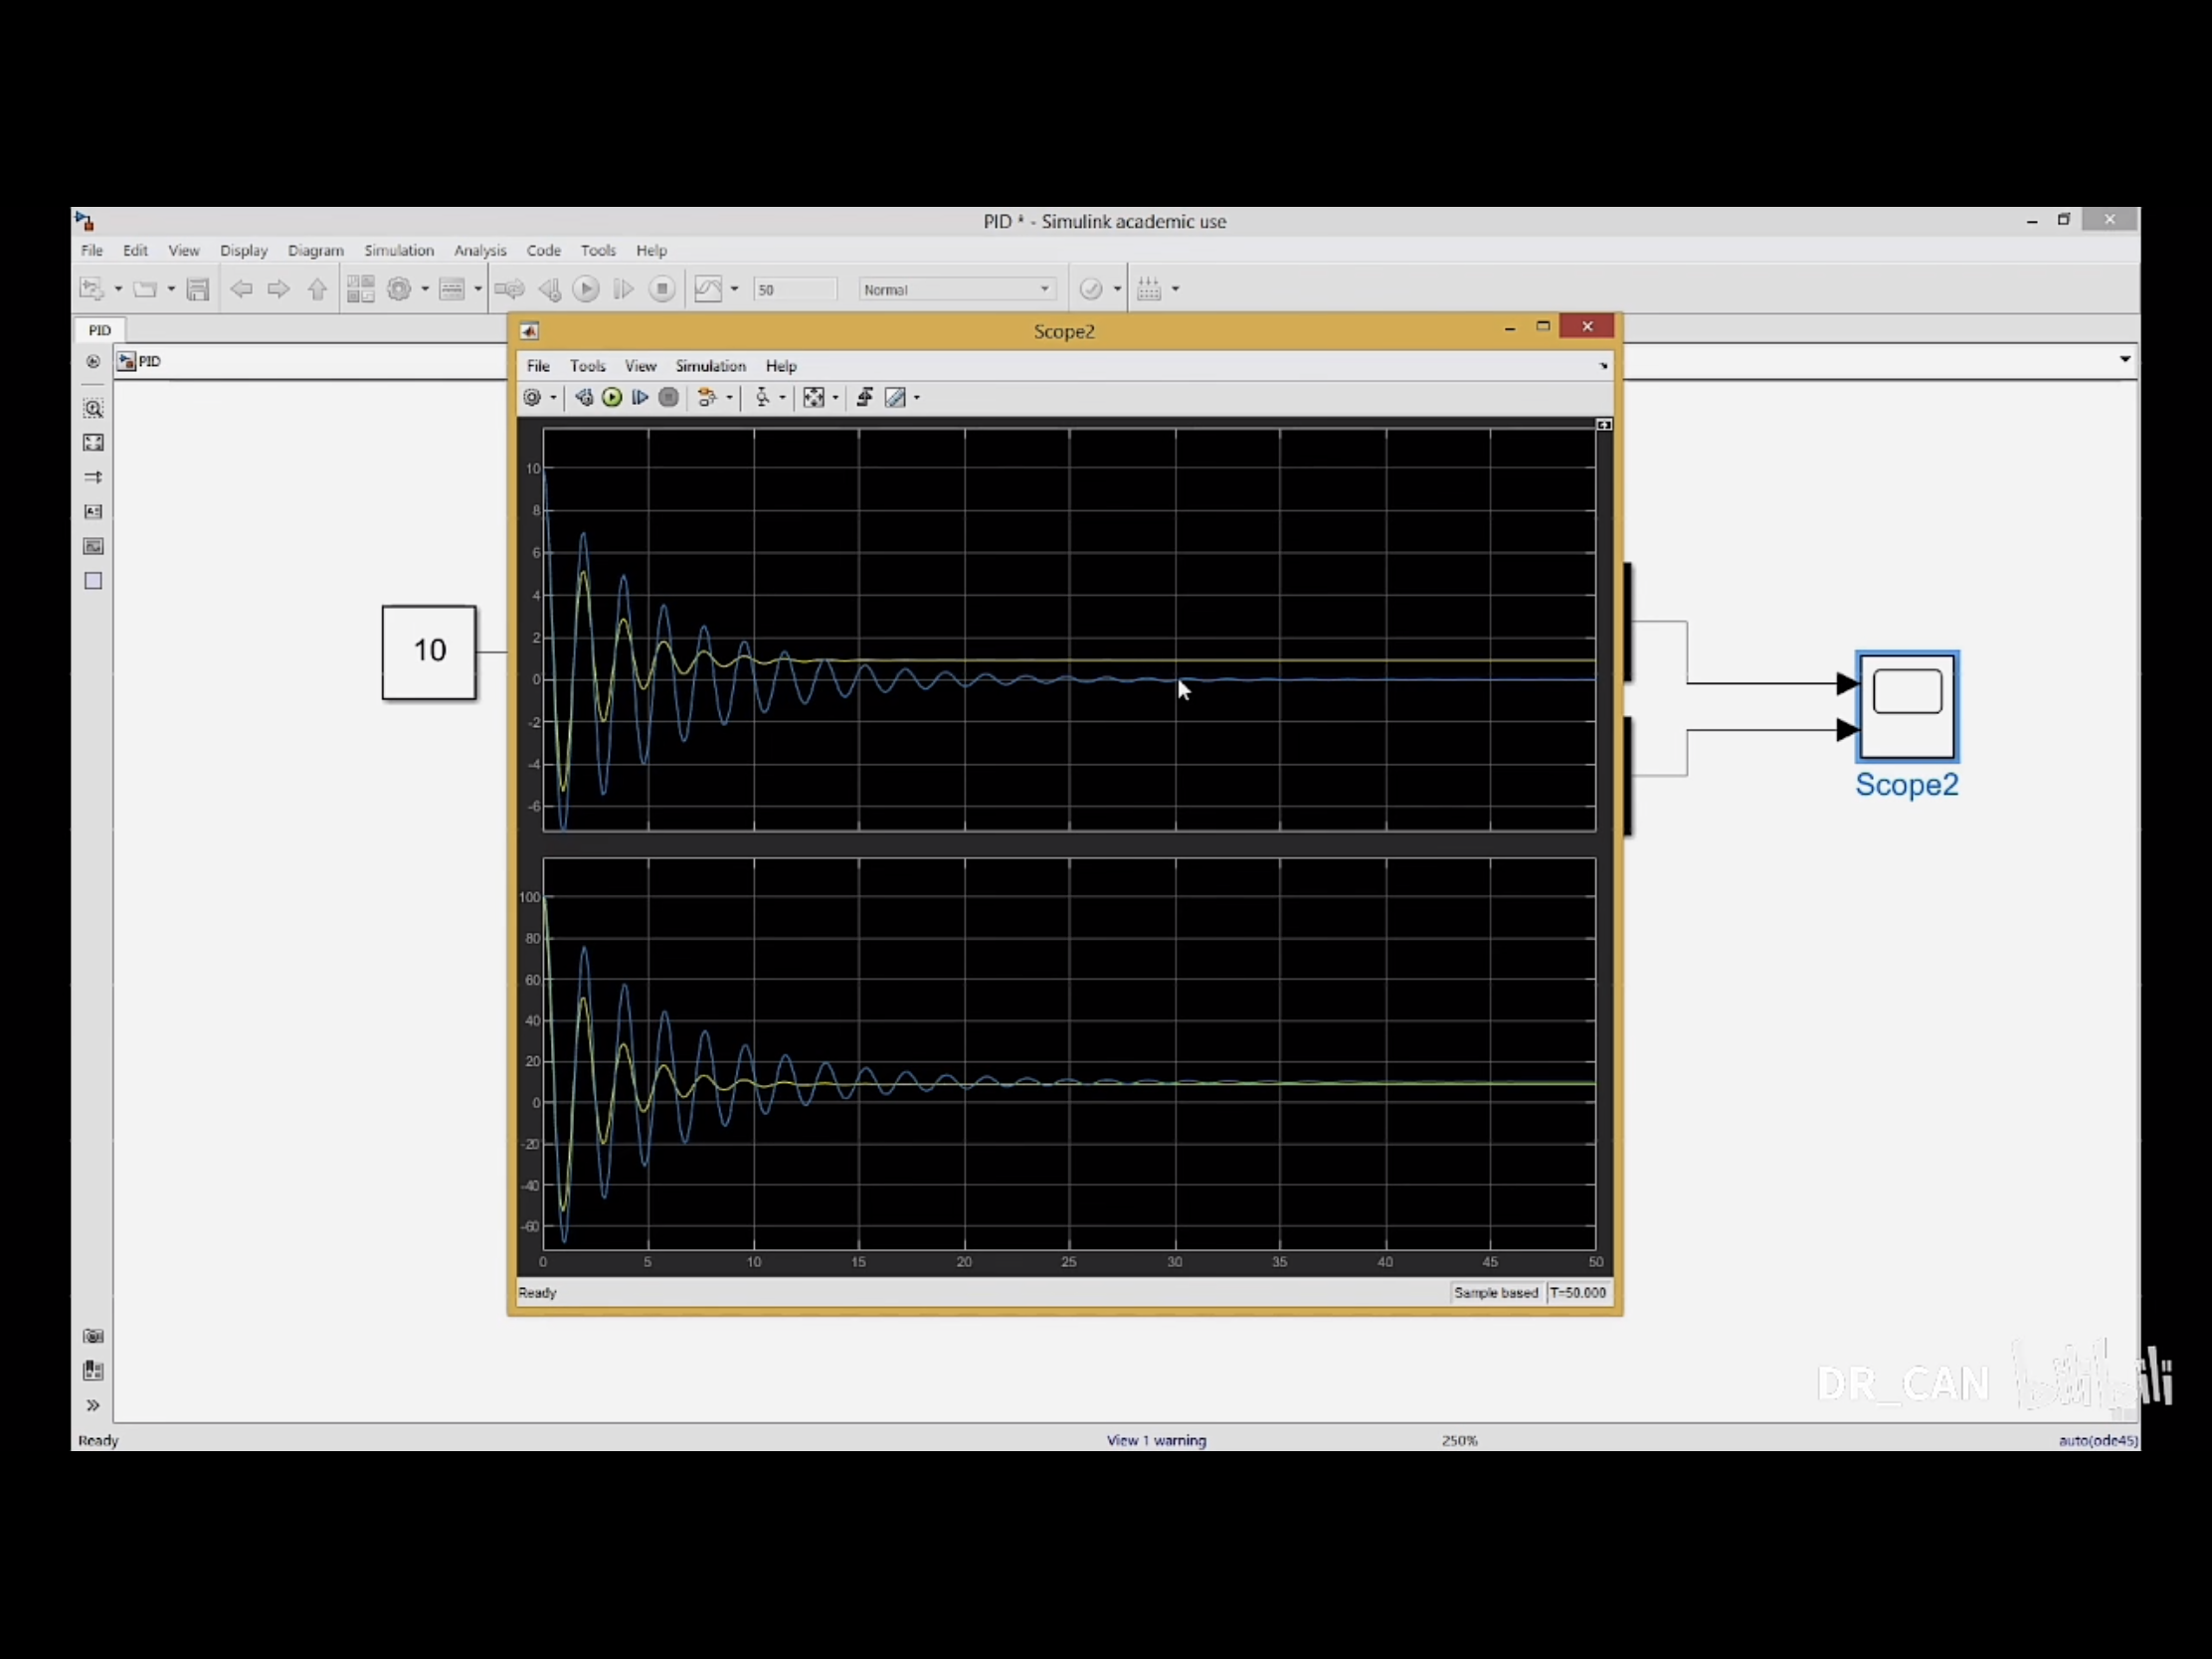Image resolution: width=2212 pixels, height=1659 pixels.
Task: Click the Annotation icon in left palette
Action: (93, 512)
